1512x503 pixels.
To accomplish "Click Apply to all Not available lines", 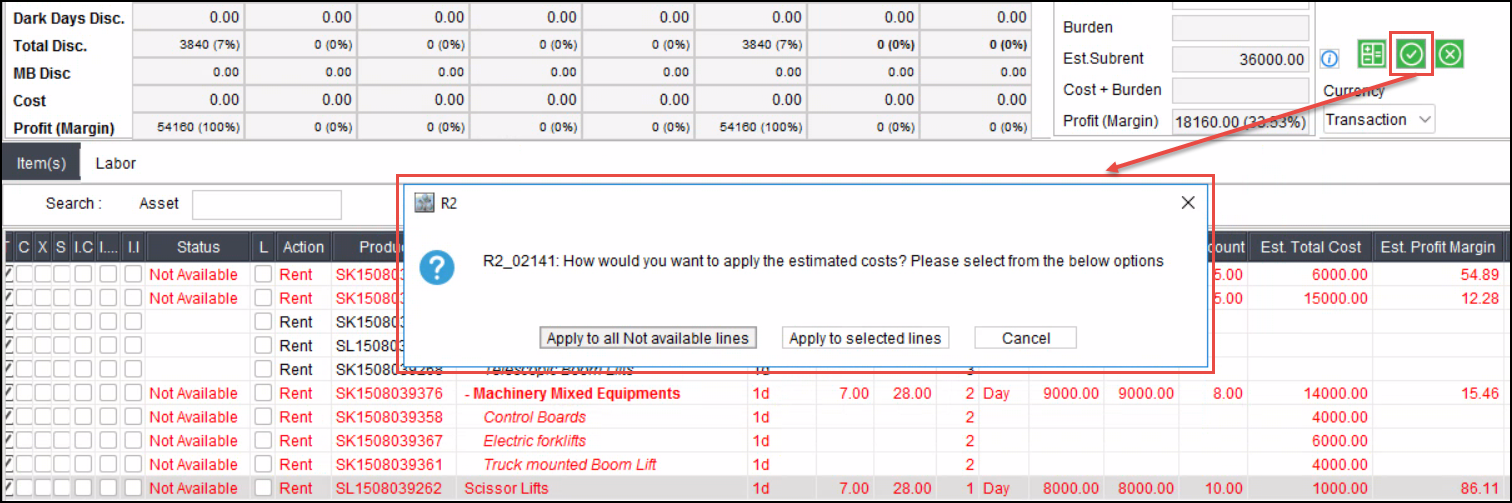I will coord(648,338).
